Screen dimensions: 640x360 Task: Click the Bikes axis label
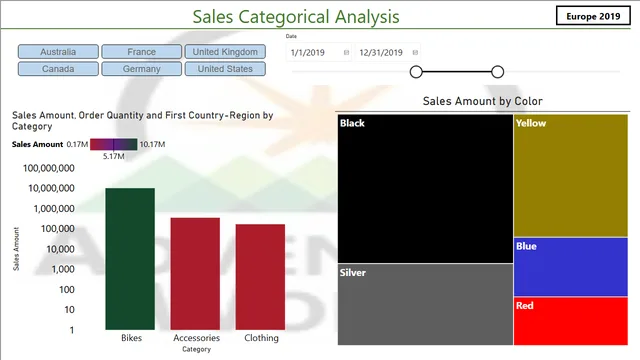coord(131,338)
